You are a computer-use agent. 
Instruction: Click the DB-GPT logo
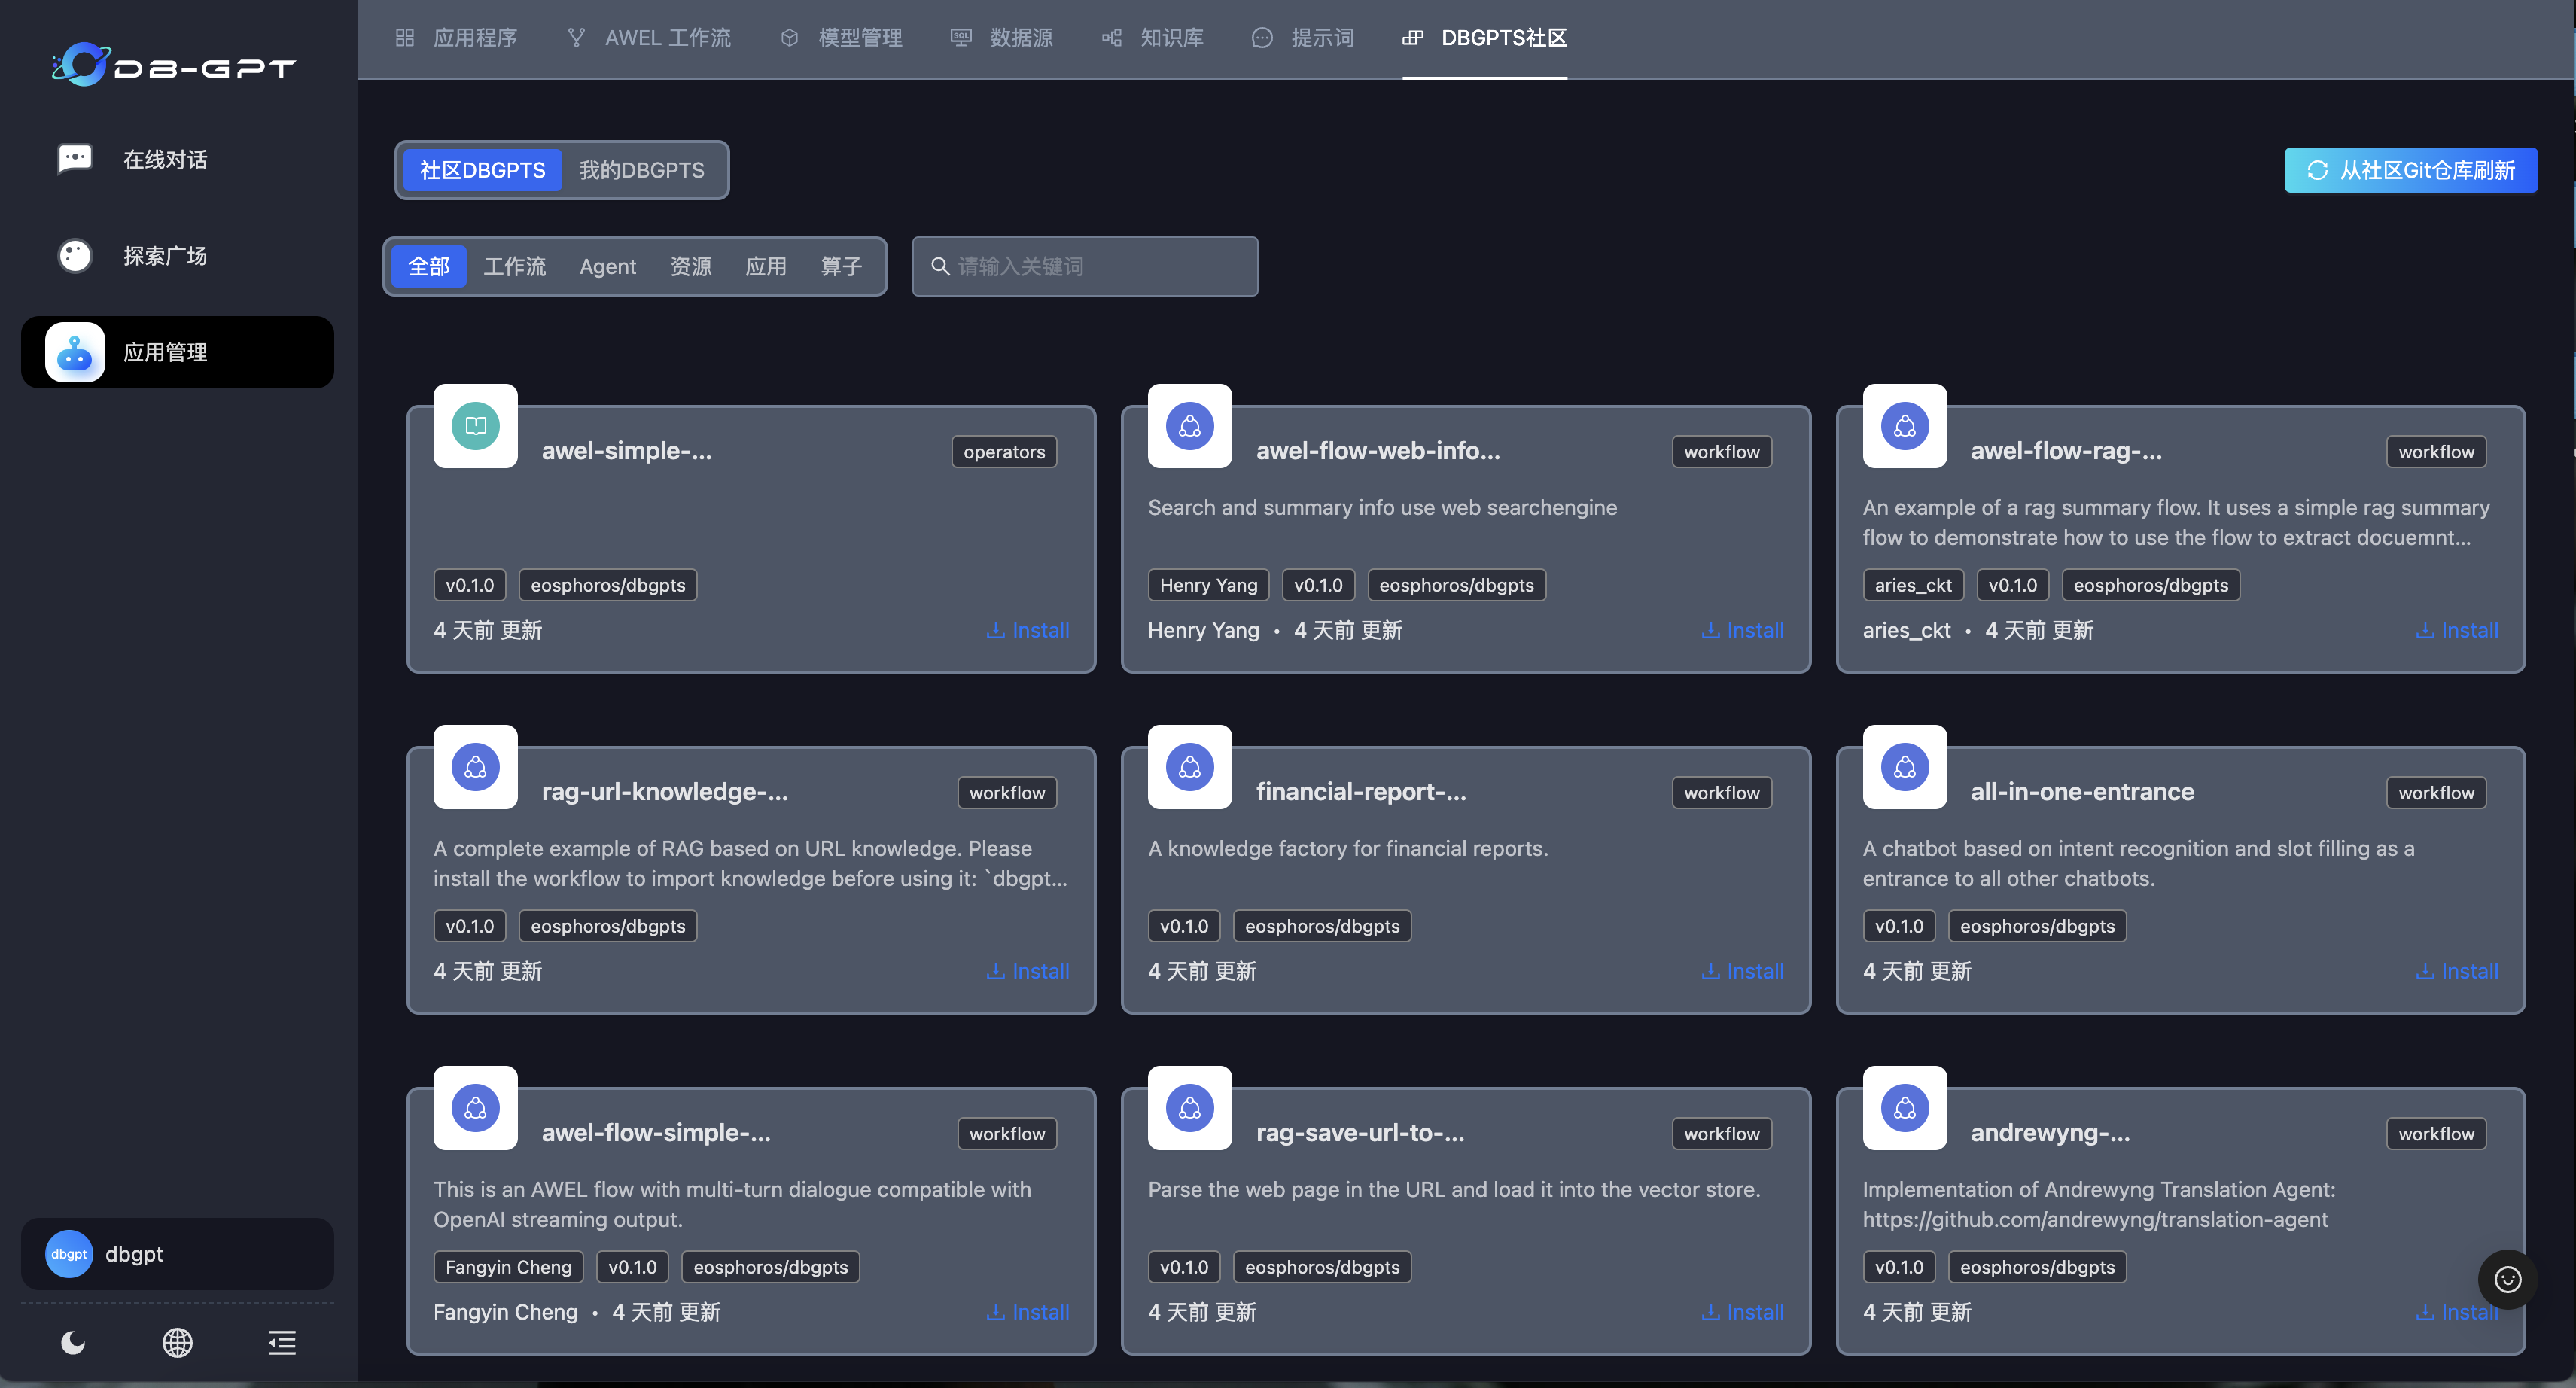pos(174,65)
